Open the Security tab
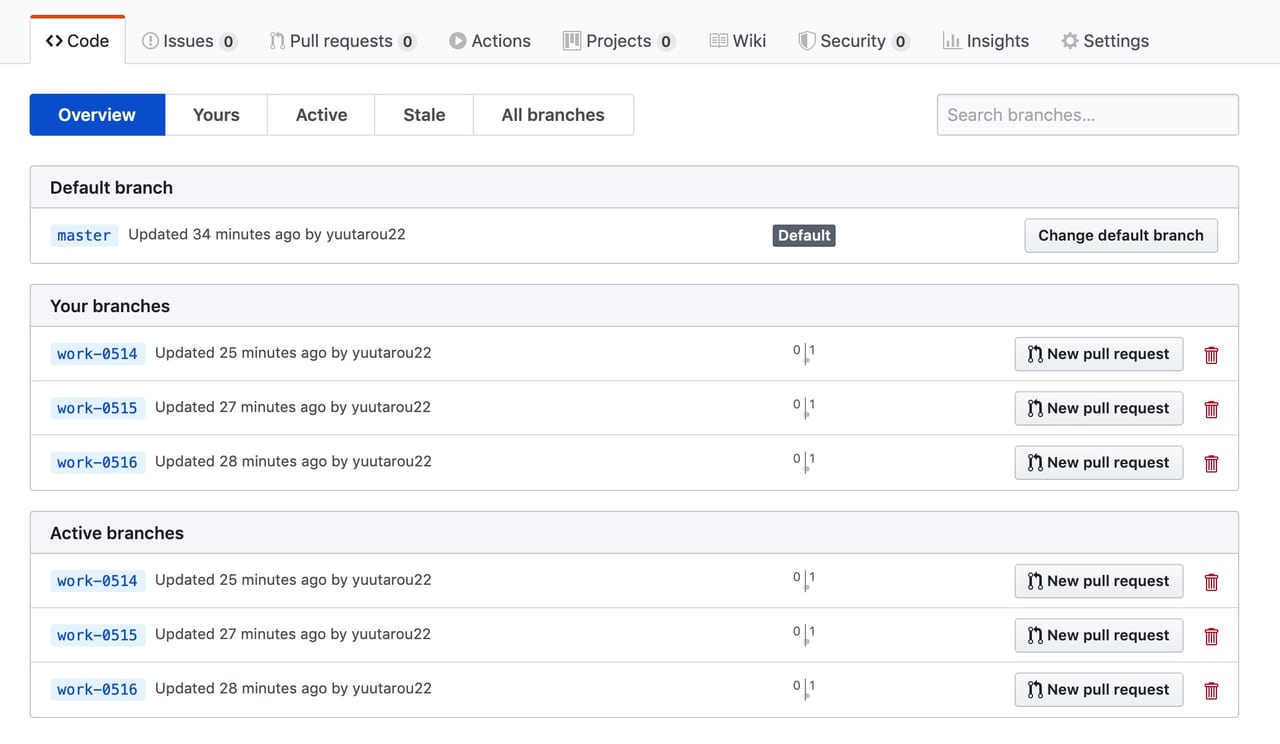Screen dimensions: 1280x744 click(852, 41)
